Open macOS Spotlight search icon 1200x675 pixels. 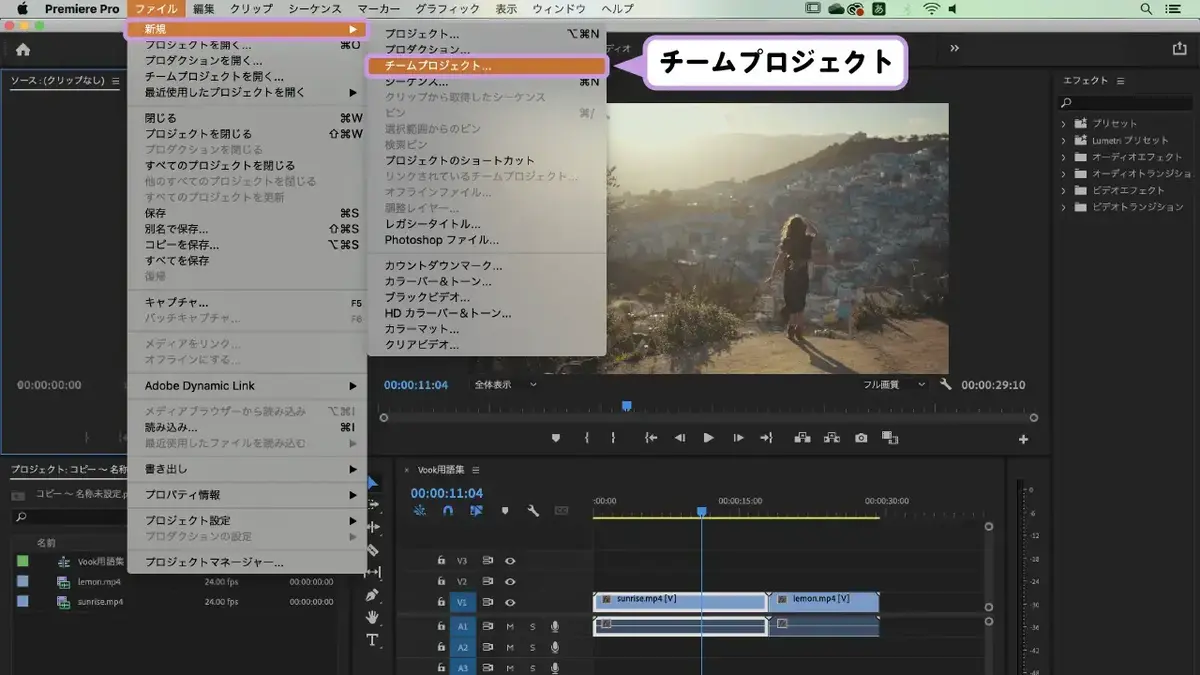pos(1145,9)
